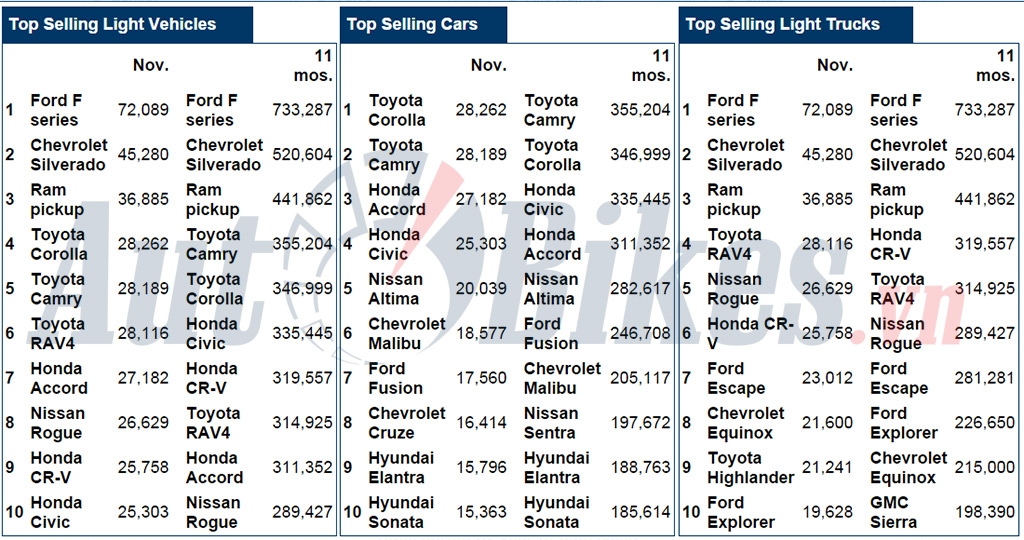Viewport: 1024px width, 540px height.
Task: Select the 23,012 Ford Escape value
Action: point(827,378)
